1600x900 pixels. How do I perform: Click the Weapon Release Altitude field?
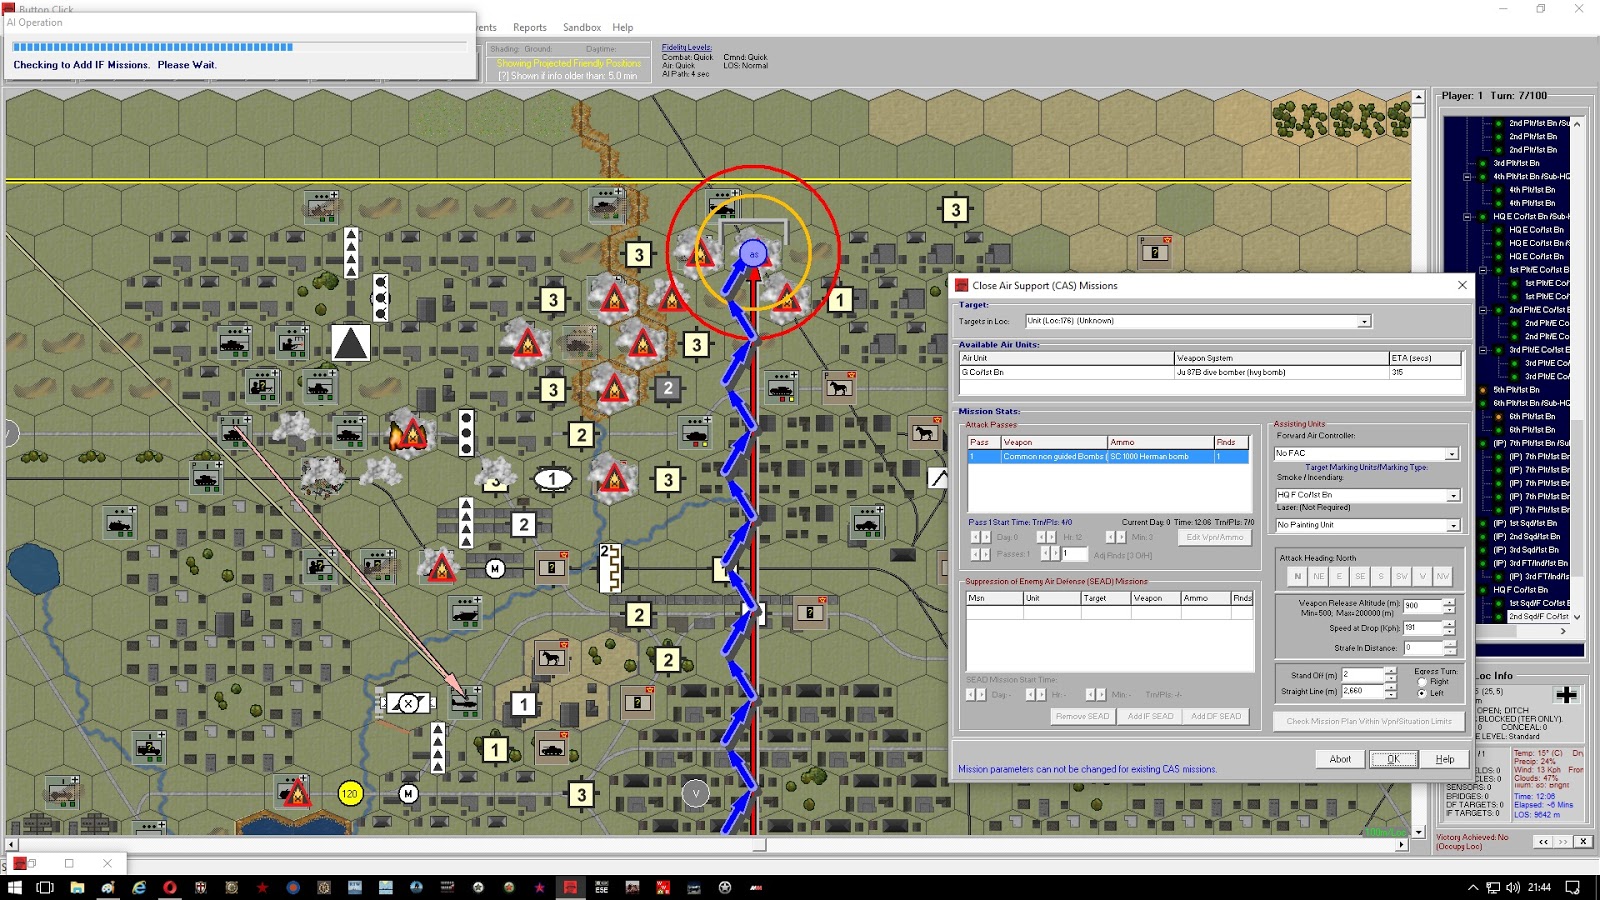[x=1422, y=606]
